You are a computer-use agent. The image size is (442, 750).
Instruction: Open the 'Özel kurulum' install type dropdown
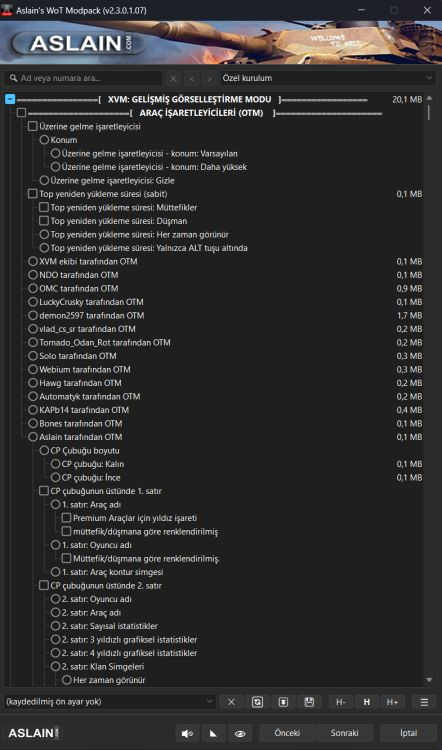point(328,78)
